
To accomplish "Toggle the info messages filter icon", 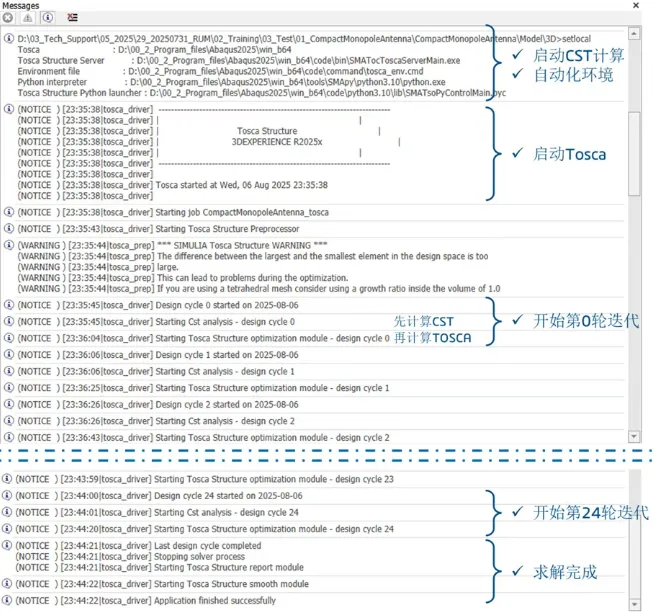I will [48, 18].
